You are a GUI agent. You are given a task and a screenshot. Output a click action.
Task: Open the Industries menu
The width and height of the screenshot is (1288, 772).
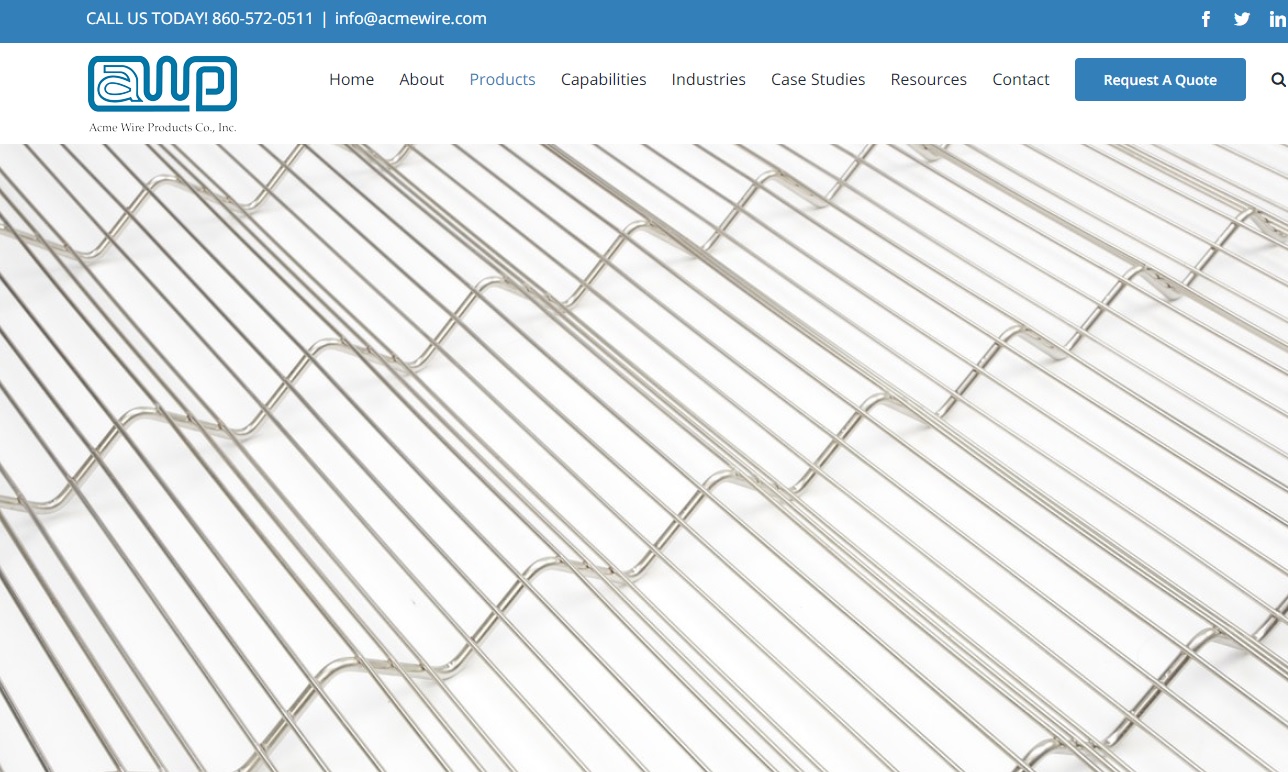click(x=708, y=79)
